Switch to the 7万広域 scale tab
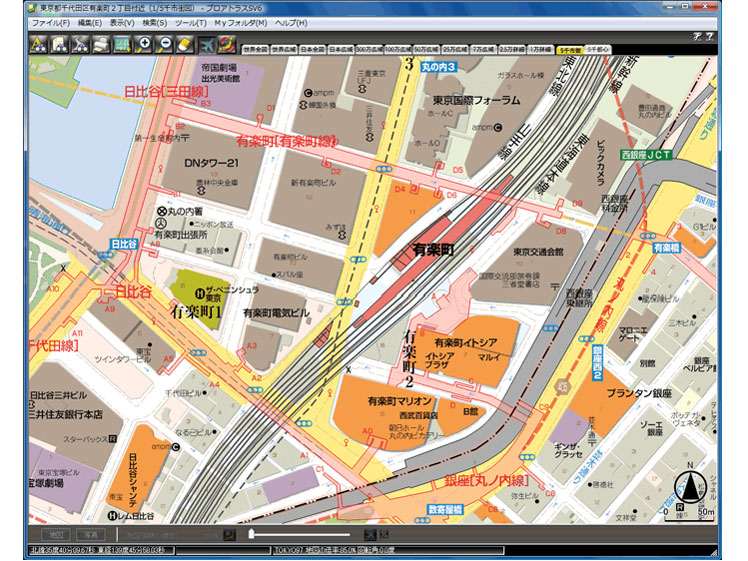This screenshot has width=748, height=561. 484,50
